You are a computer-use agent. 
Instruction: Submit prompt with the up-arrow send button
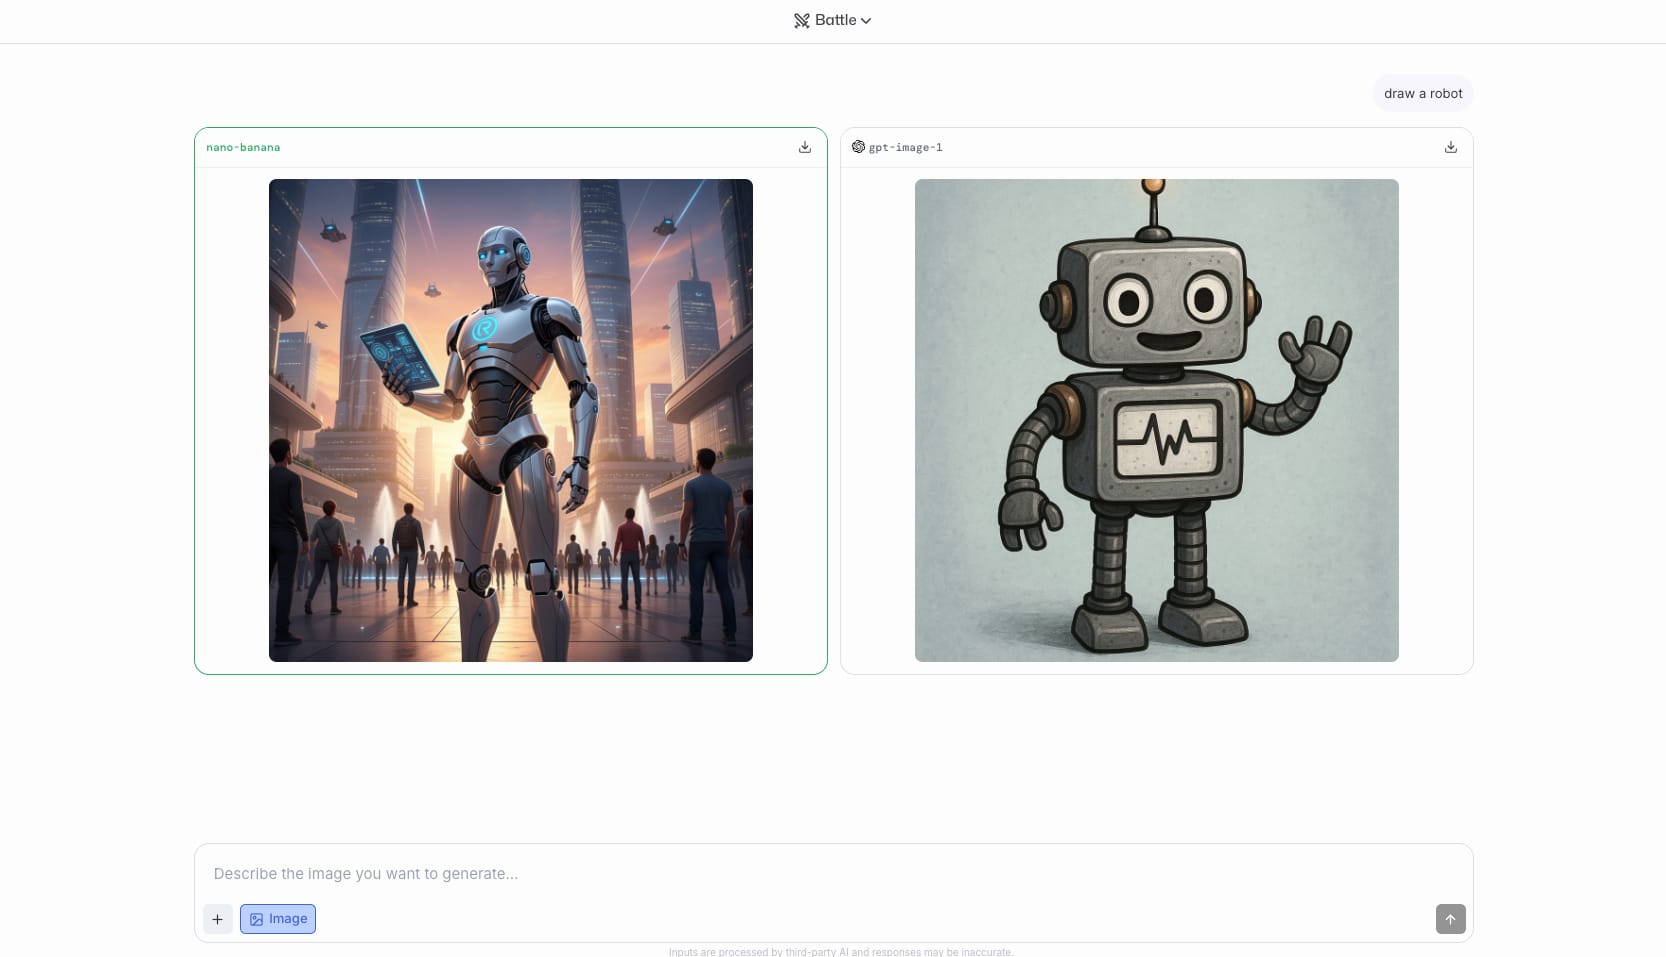coord(1450,919)
